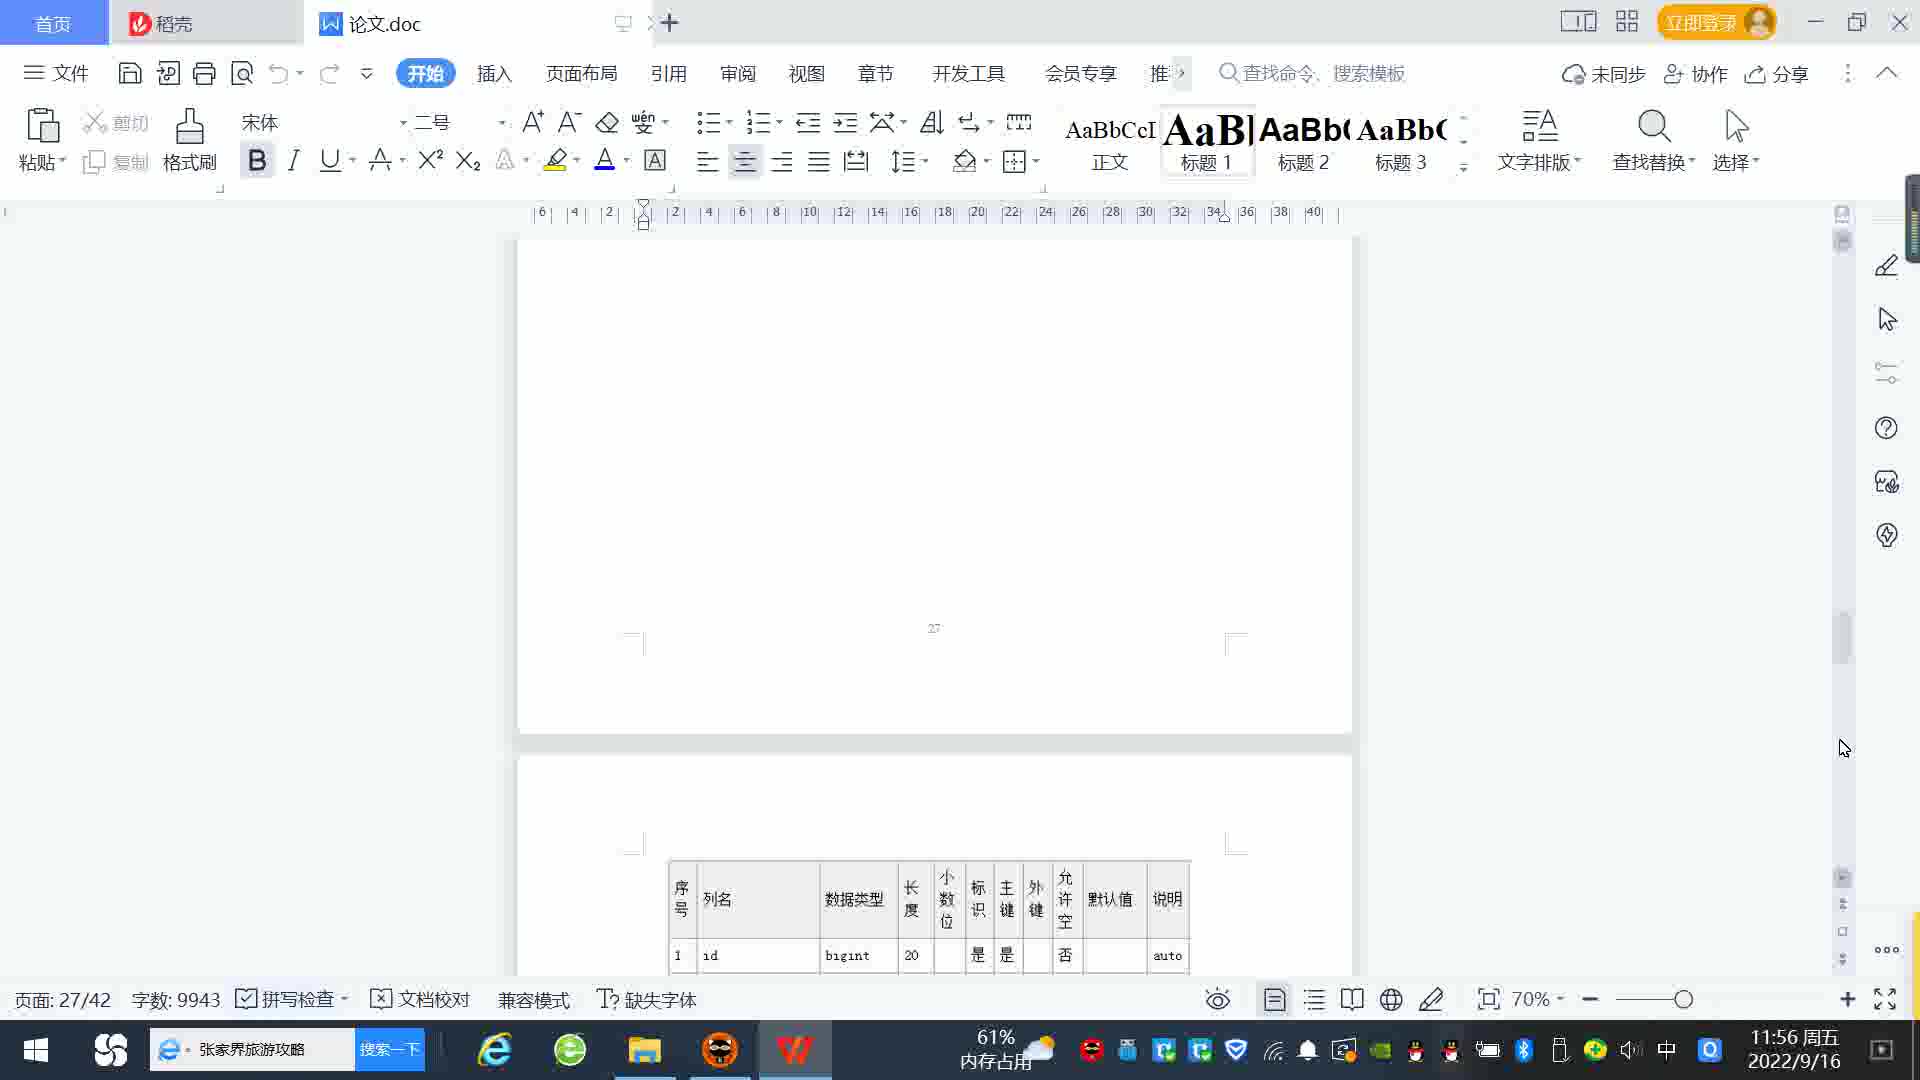Select center alignment icon
The height and width of the screenshot is (1080, 1920).
point(744,161)
